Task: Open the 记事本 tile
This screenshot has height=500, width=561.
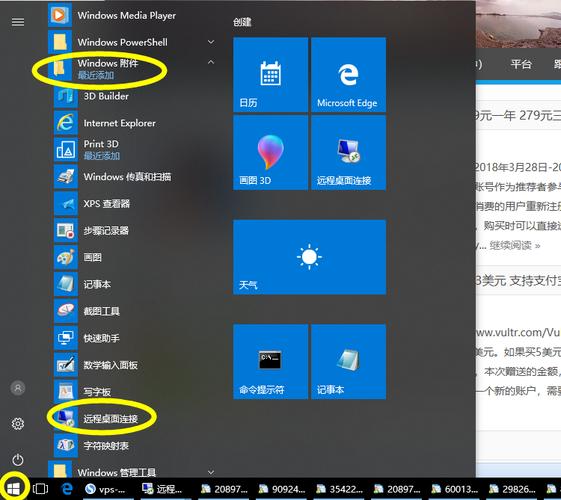Action: pyautogui.click(x=348, y=362)
